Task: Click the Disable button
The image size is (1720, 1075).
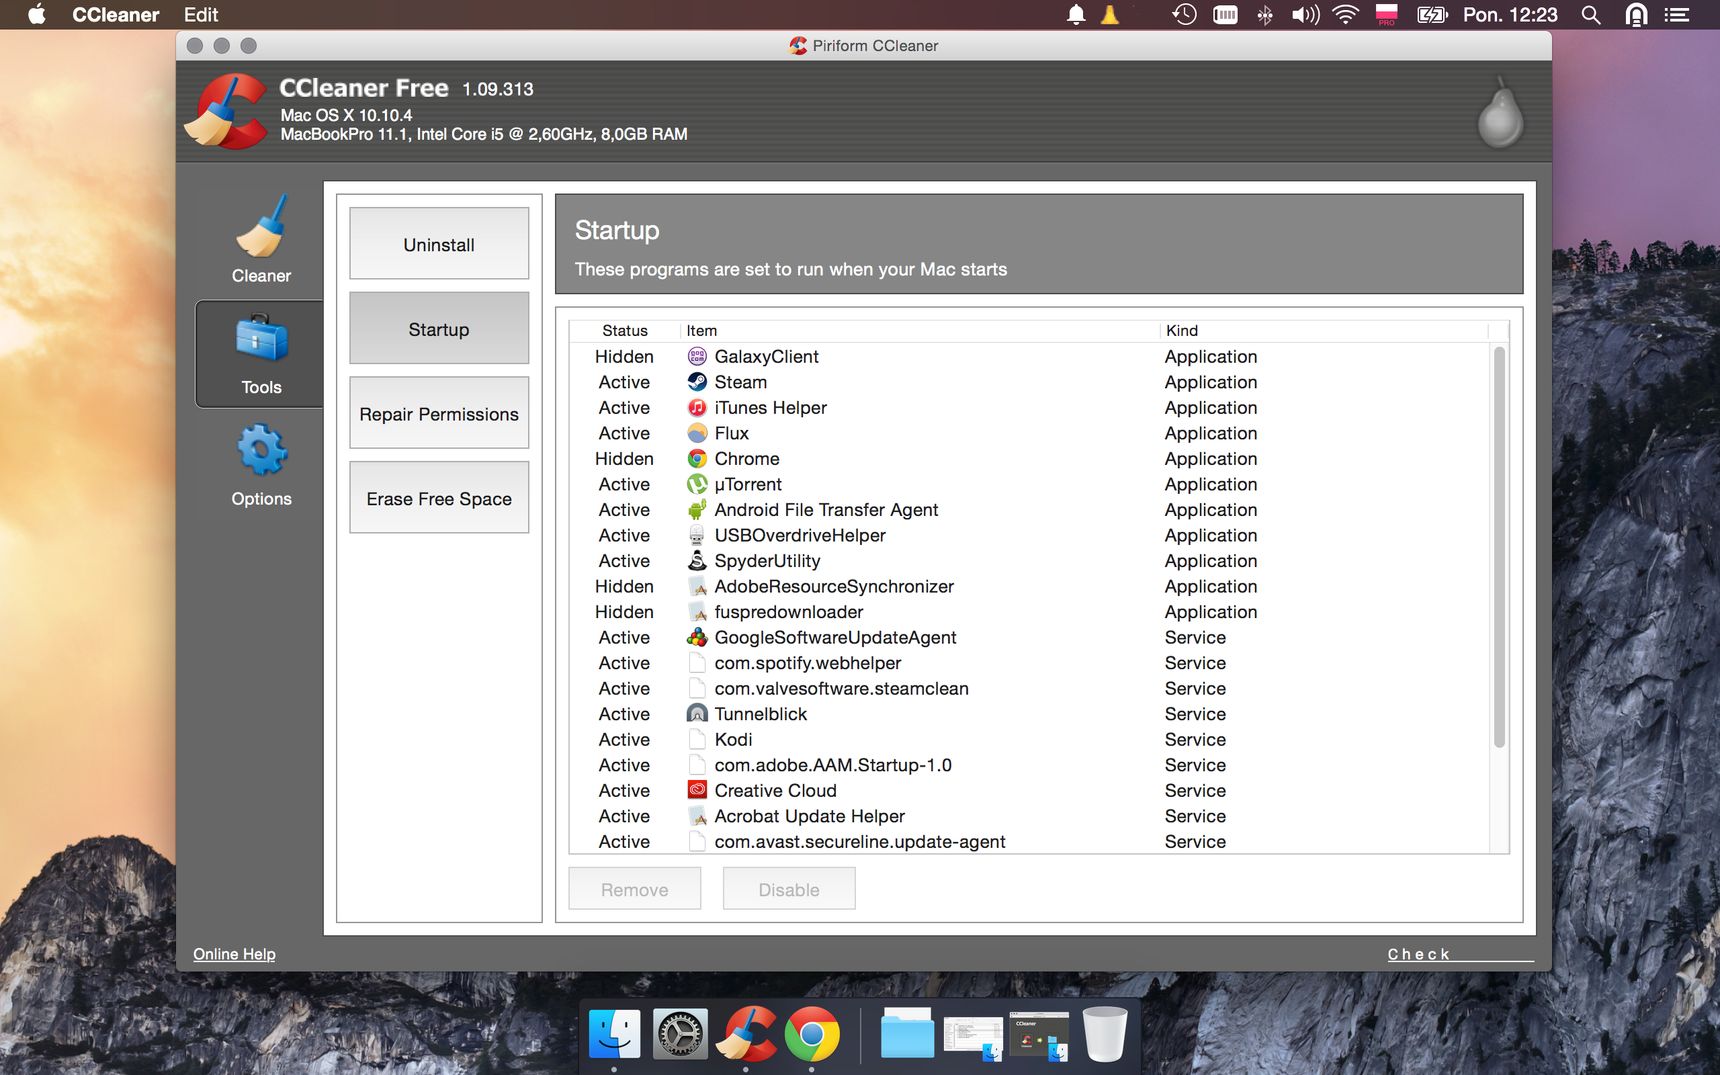Action: (x=789, y=889)
